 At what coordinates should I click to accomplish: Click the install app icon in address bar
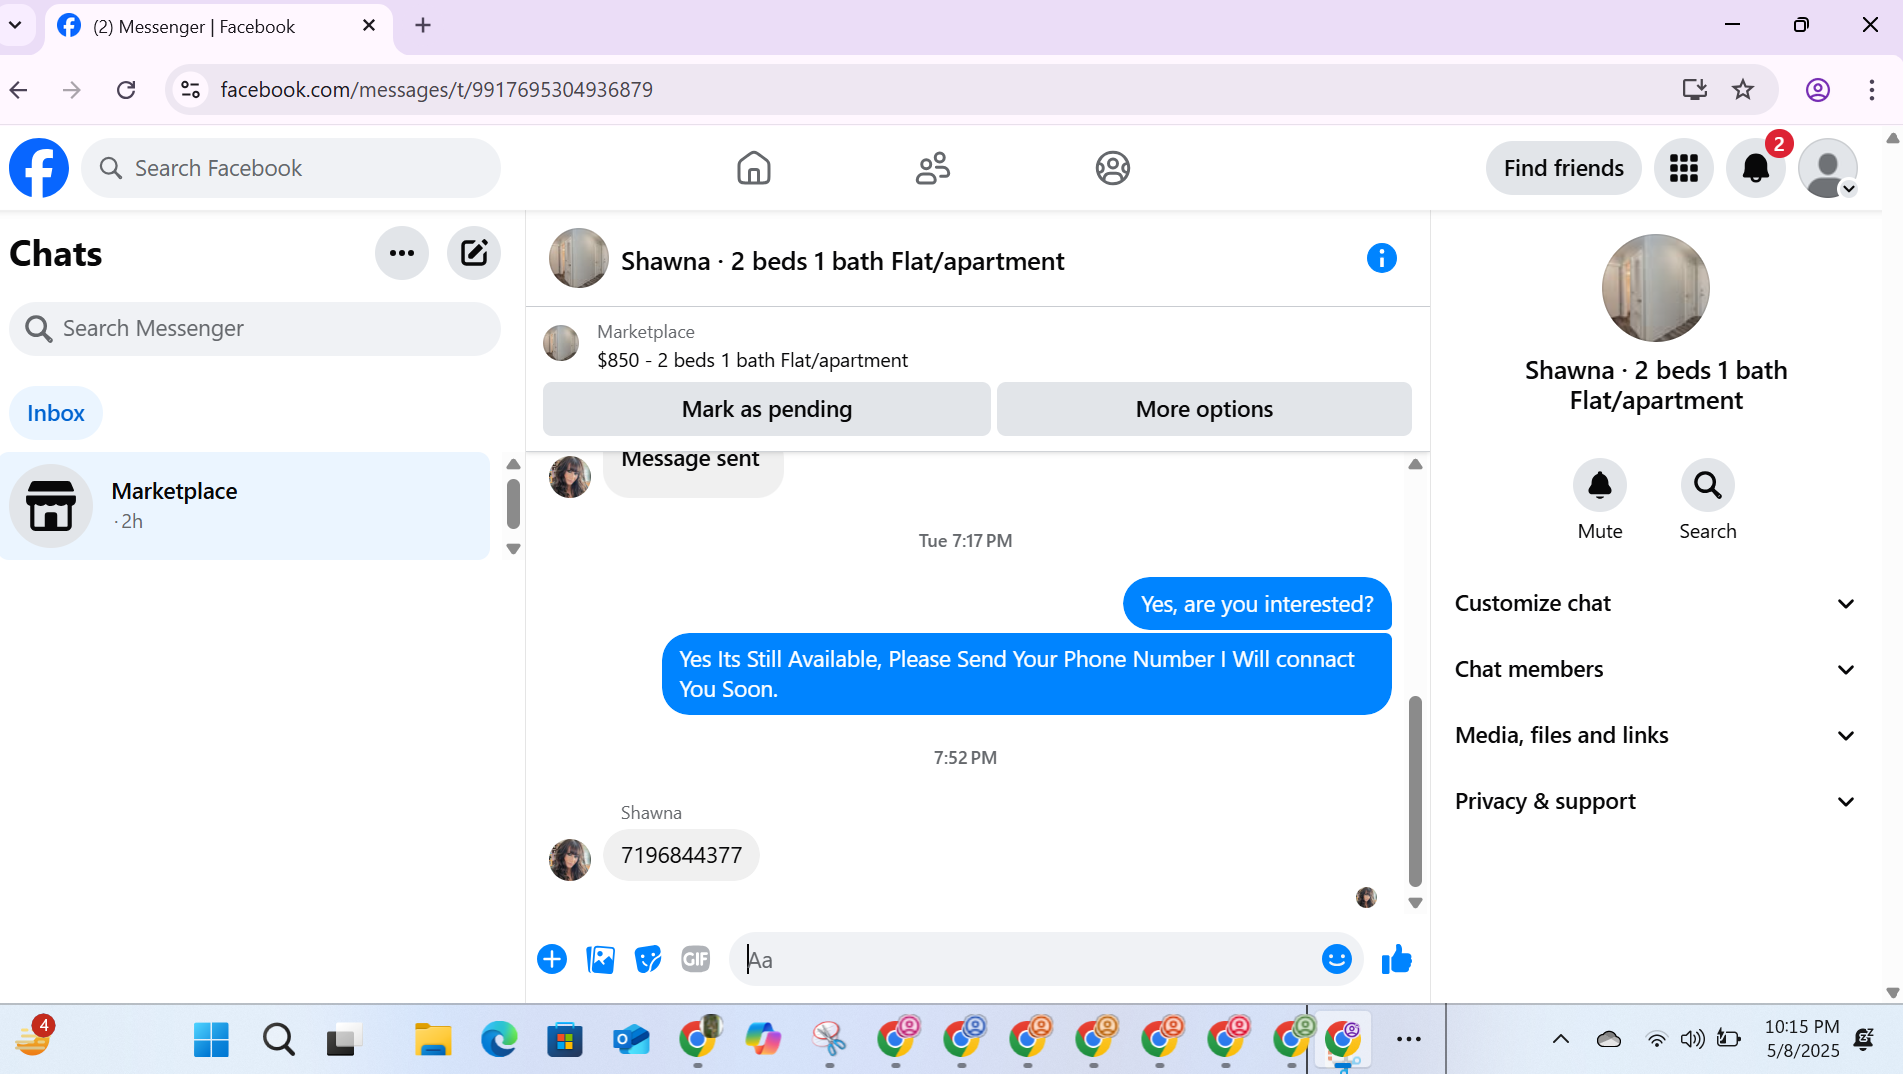(1694, 90)
